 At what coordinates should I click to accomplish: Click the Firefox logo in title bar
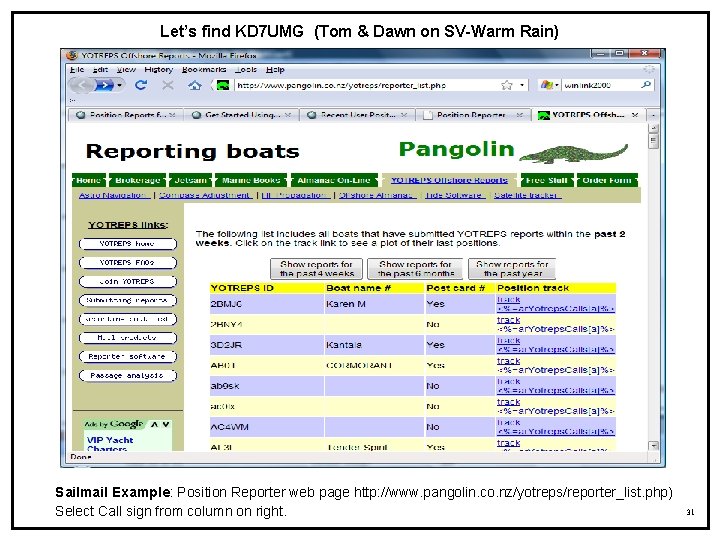pos(72,56)
